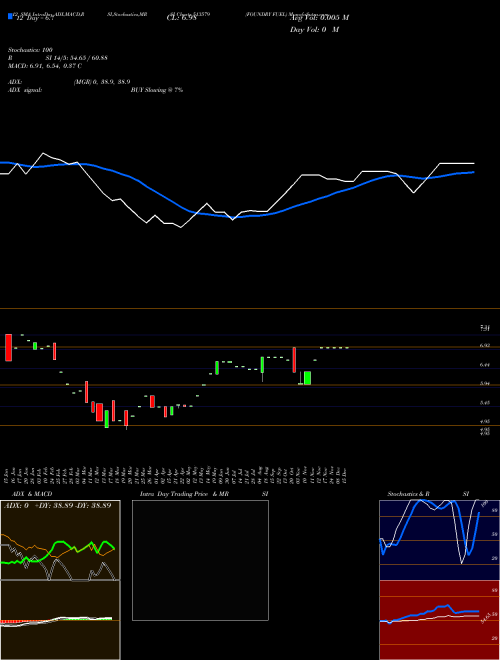Click the 'ADX & MACD' panel title
The width and height of the screenshot is (500, 660).
32,494
